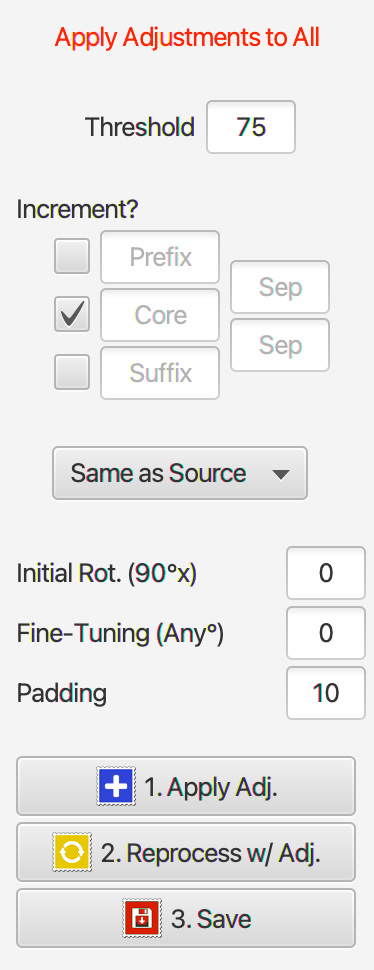Click the lower Sep separator field
Screen dimensions: 374x970
click(280, 345)
